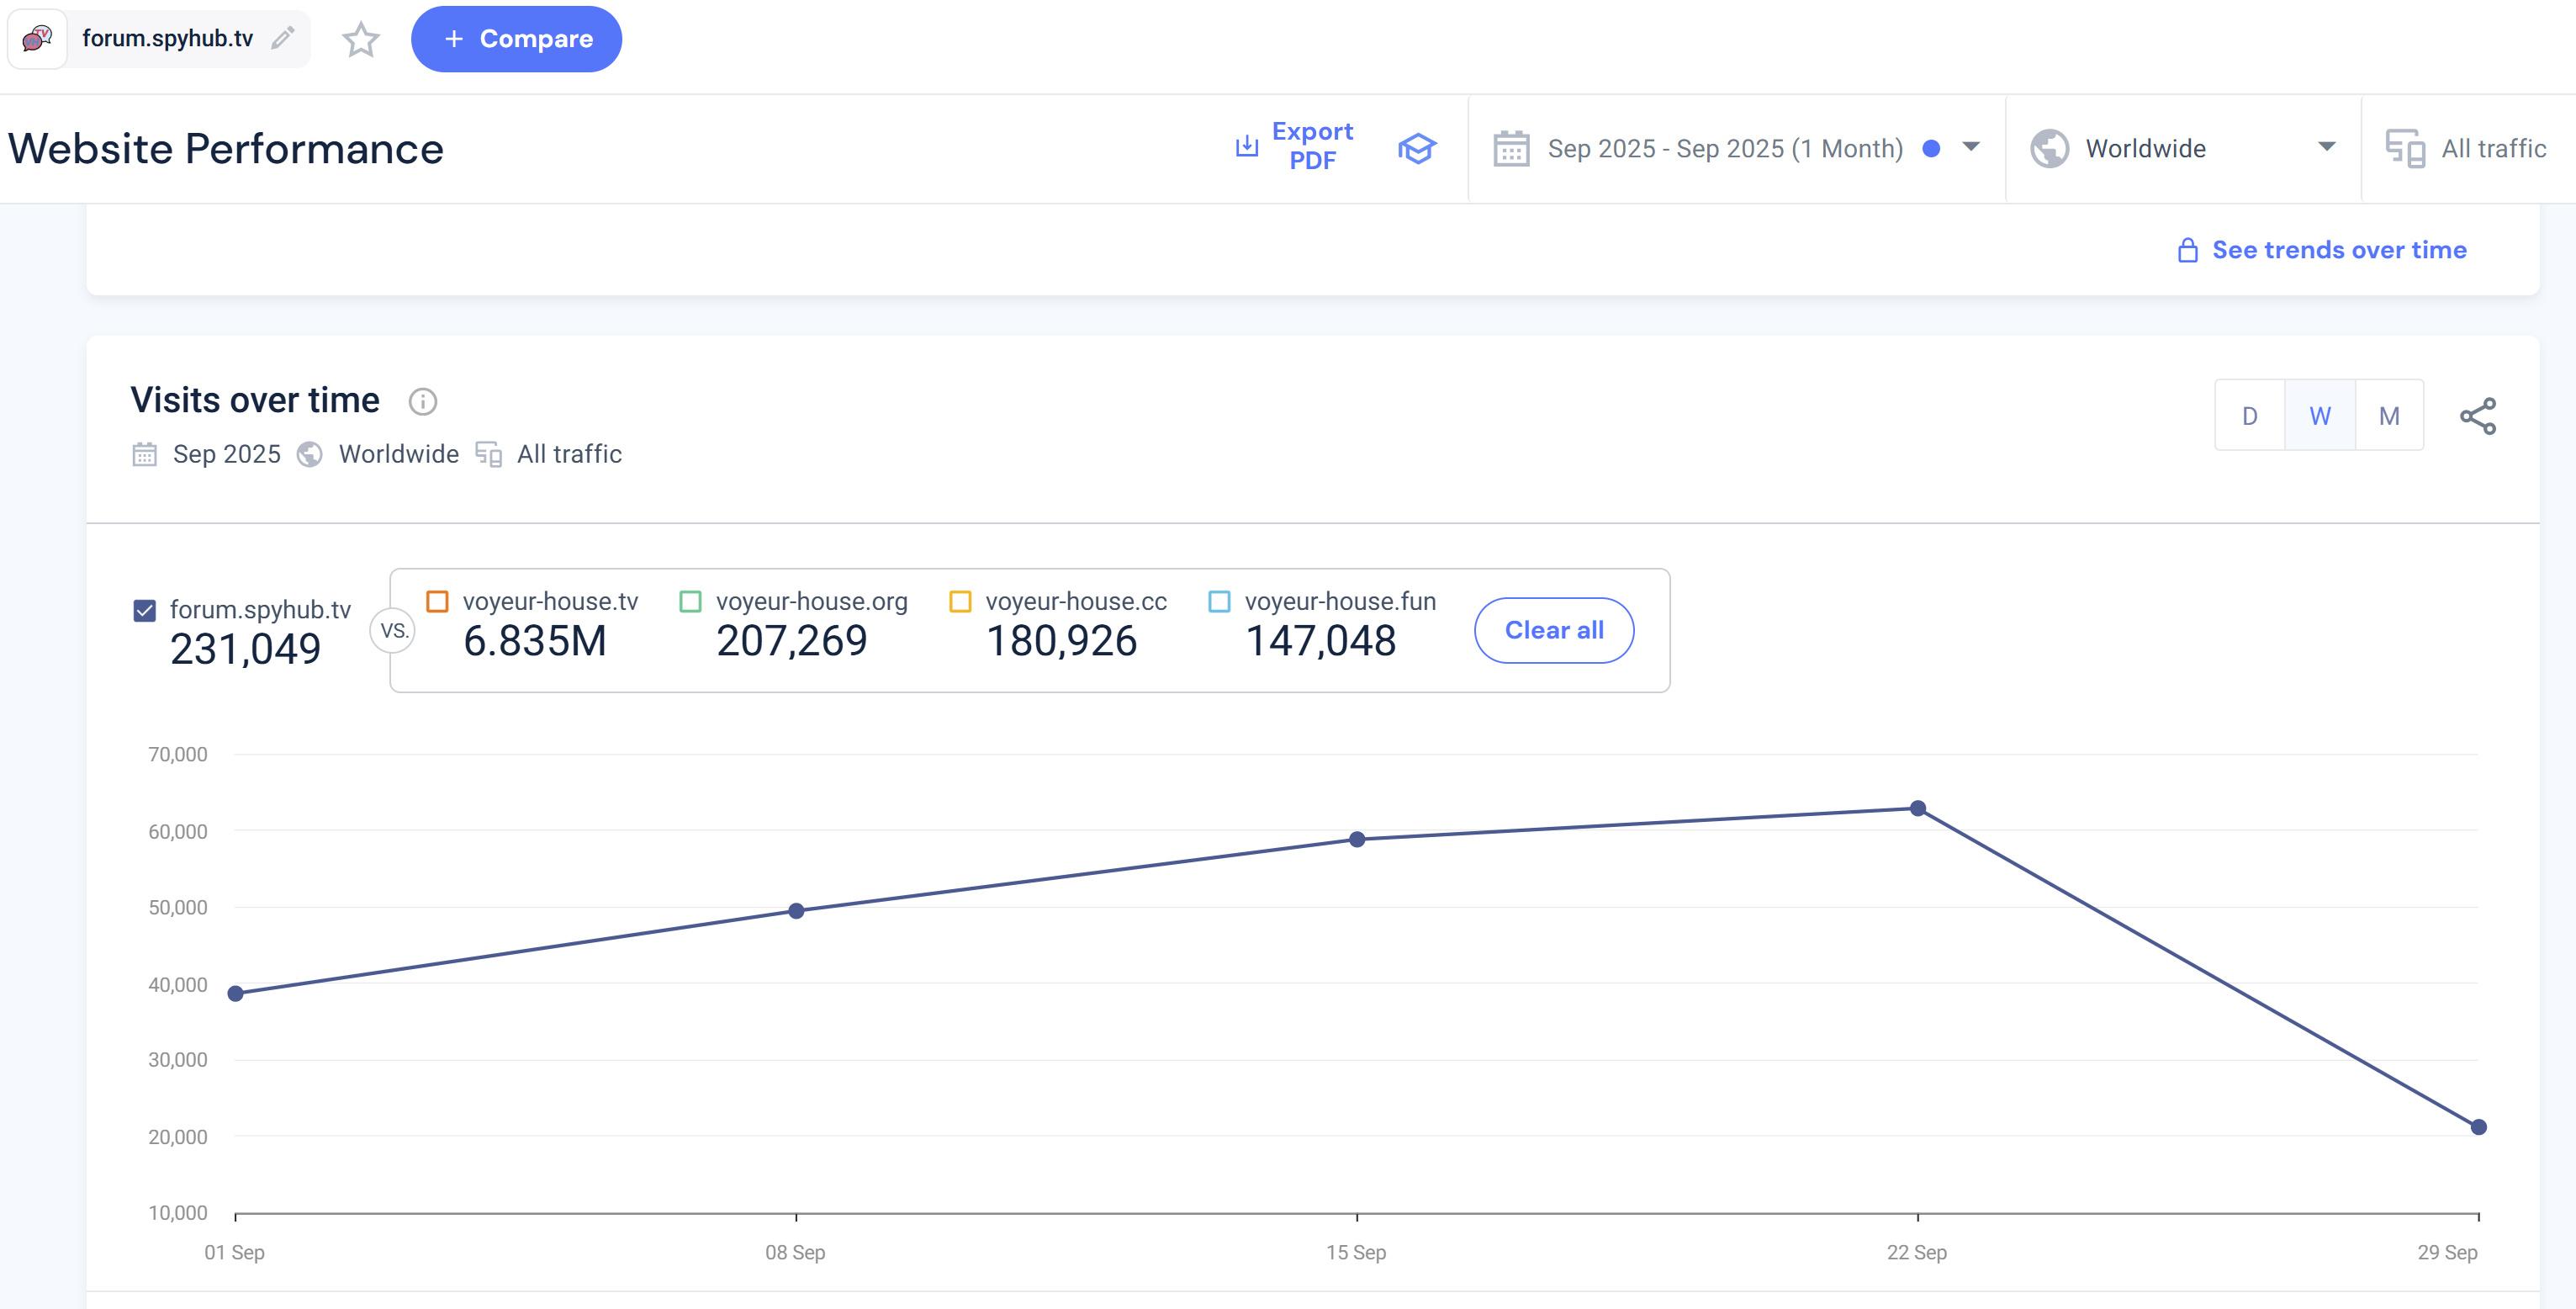Switch chart granularity to Monthly (M)

click(2389, 416)
